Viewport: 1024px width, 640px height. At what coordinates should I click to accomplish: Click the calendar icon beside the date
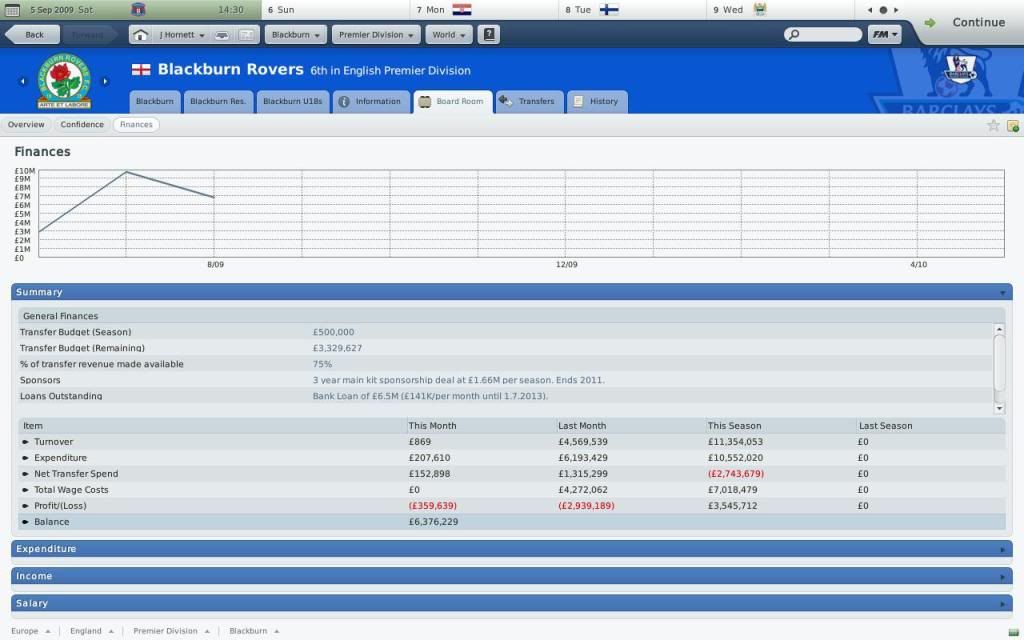click(12, 10)
